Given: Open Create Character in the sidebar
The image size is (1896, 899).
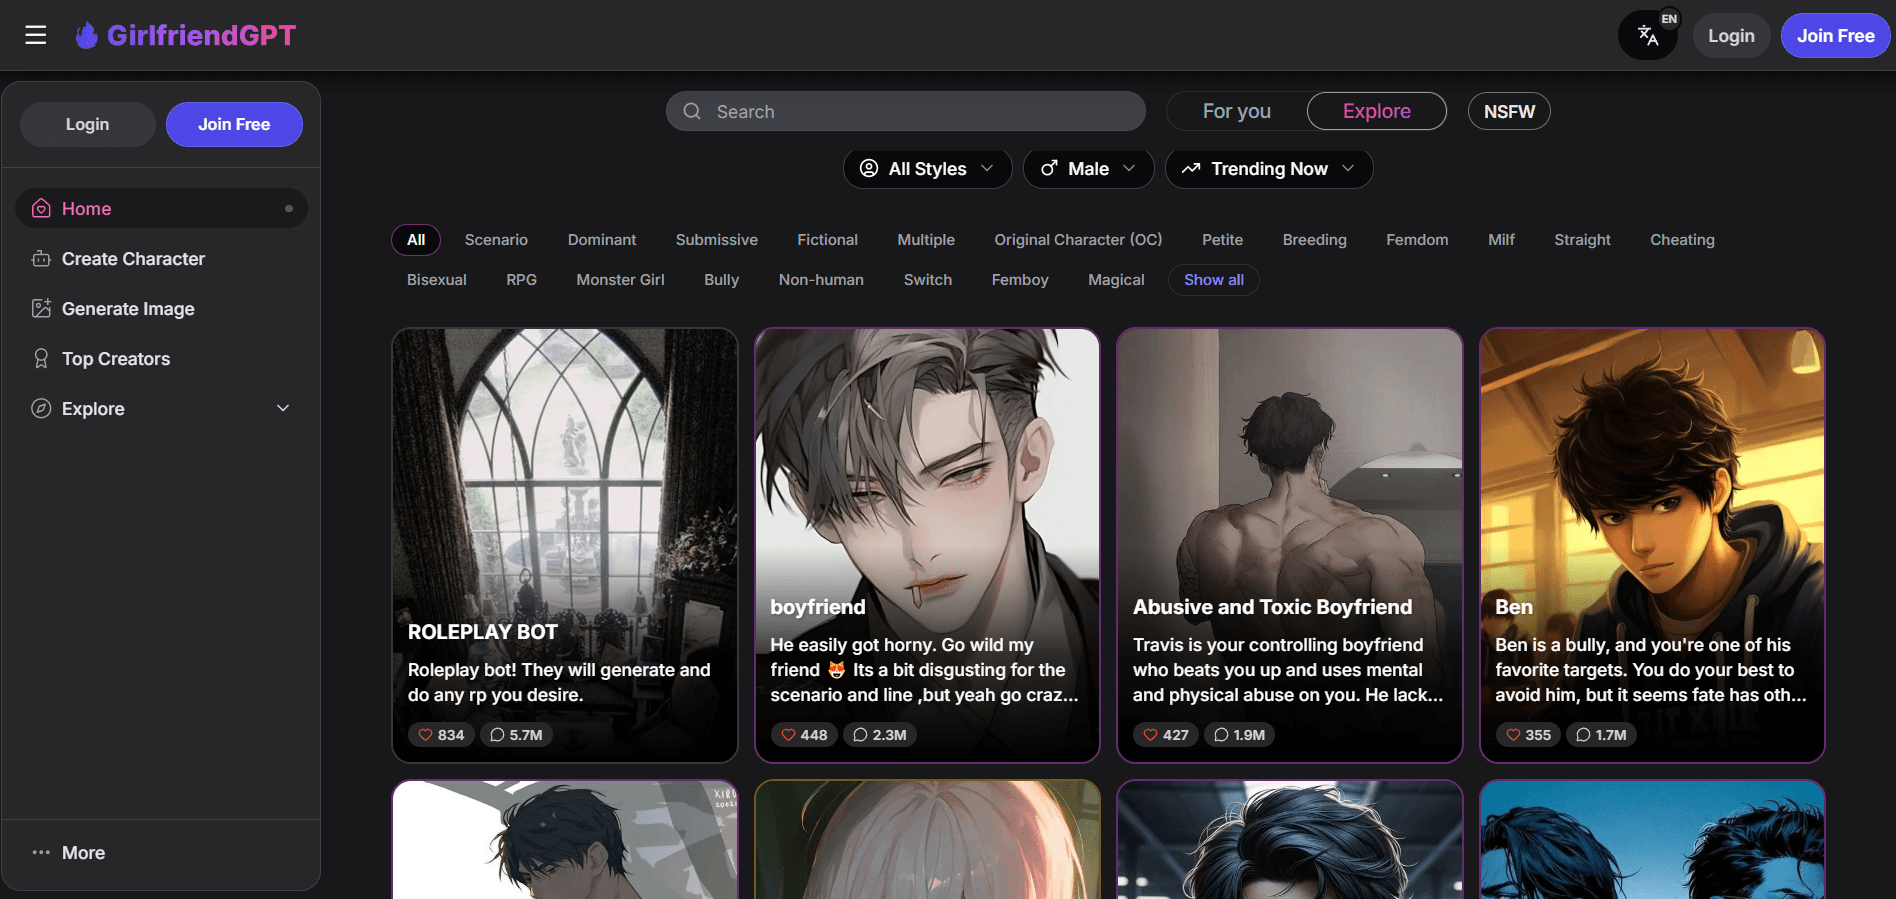Looking at the screenshot, I should click(x=161, y=258).
